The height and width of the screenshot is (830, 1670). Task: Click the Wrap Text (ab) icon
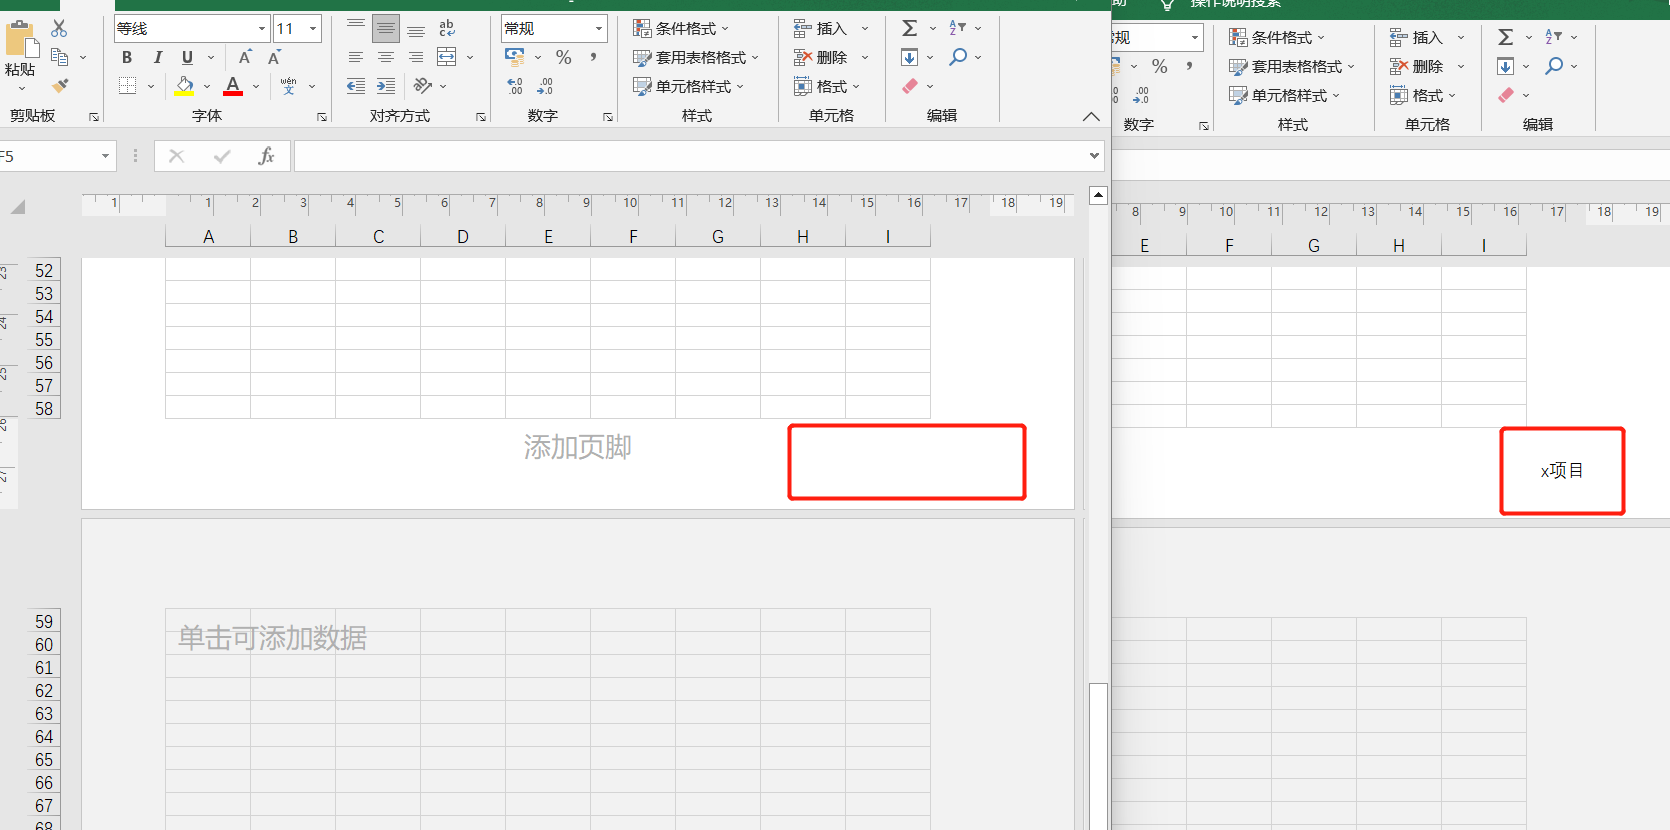click(x=447, y=28)
